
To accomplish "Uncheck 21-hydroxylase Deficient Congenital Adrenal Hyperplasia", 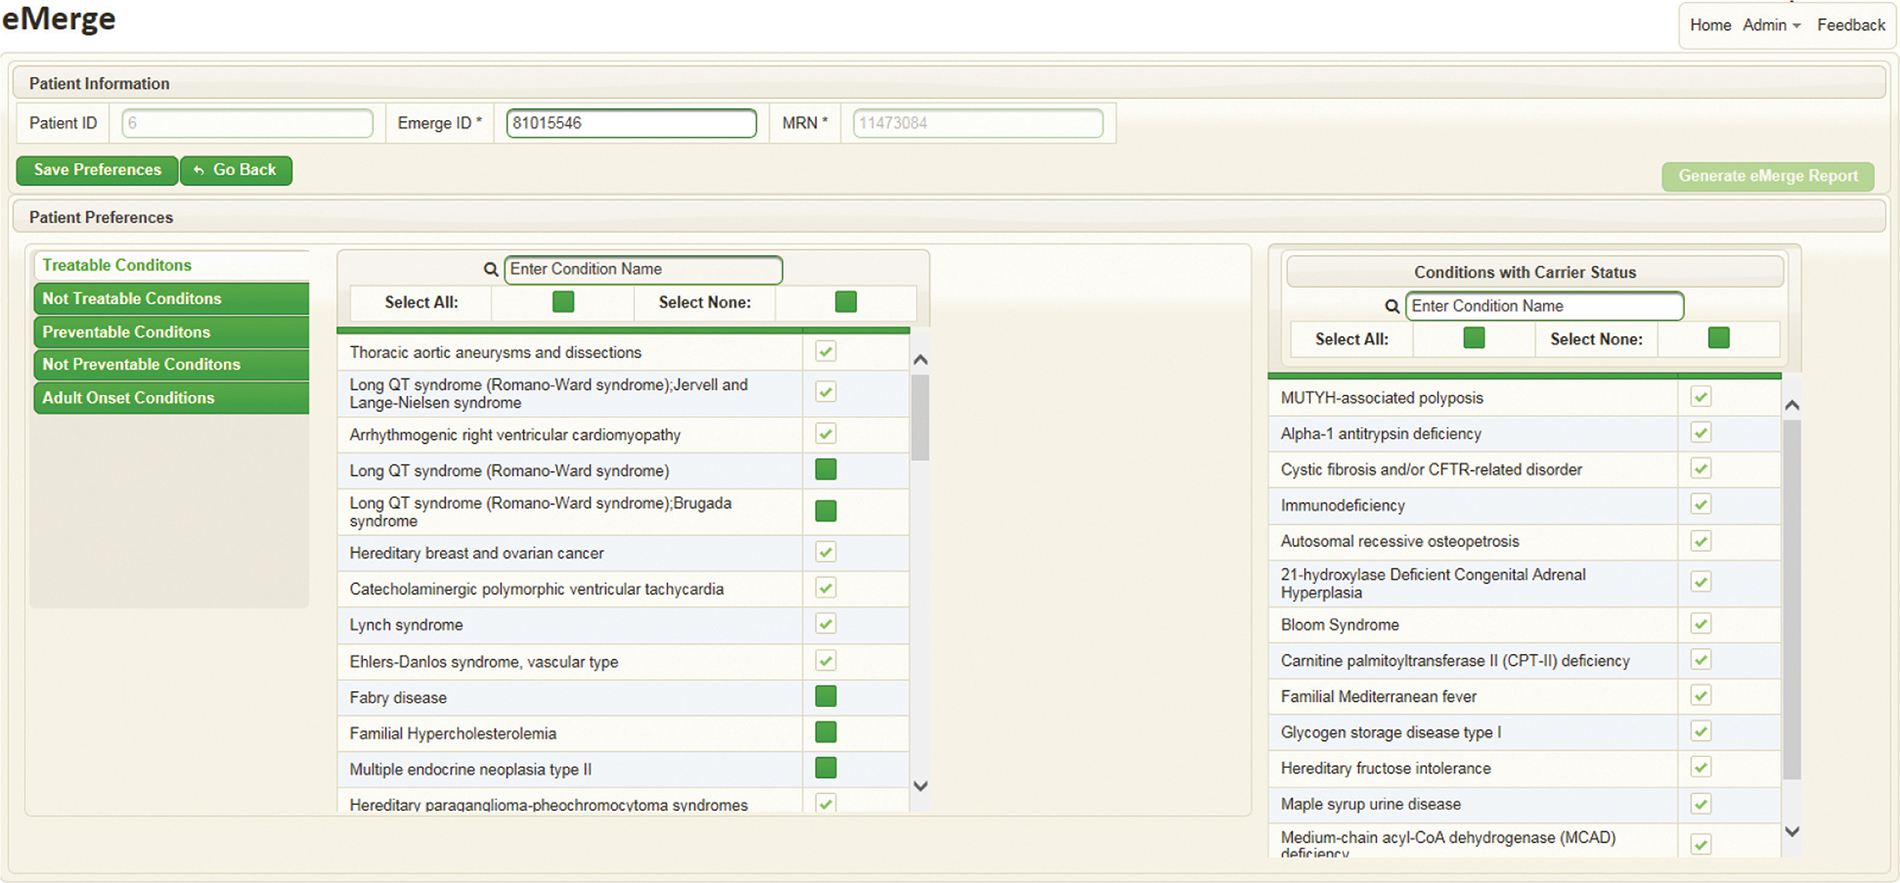I will click(x=1701, y=582).
